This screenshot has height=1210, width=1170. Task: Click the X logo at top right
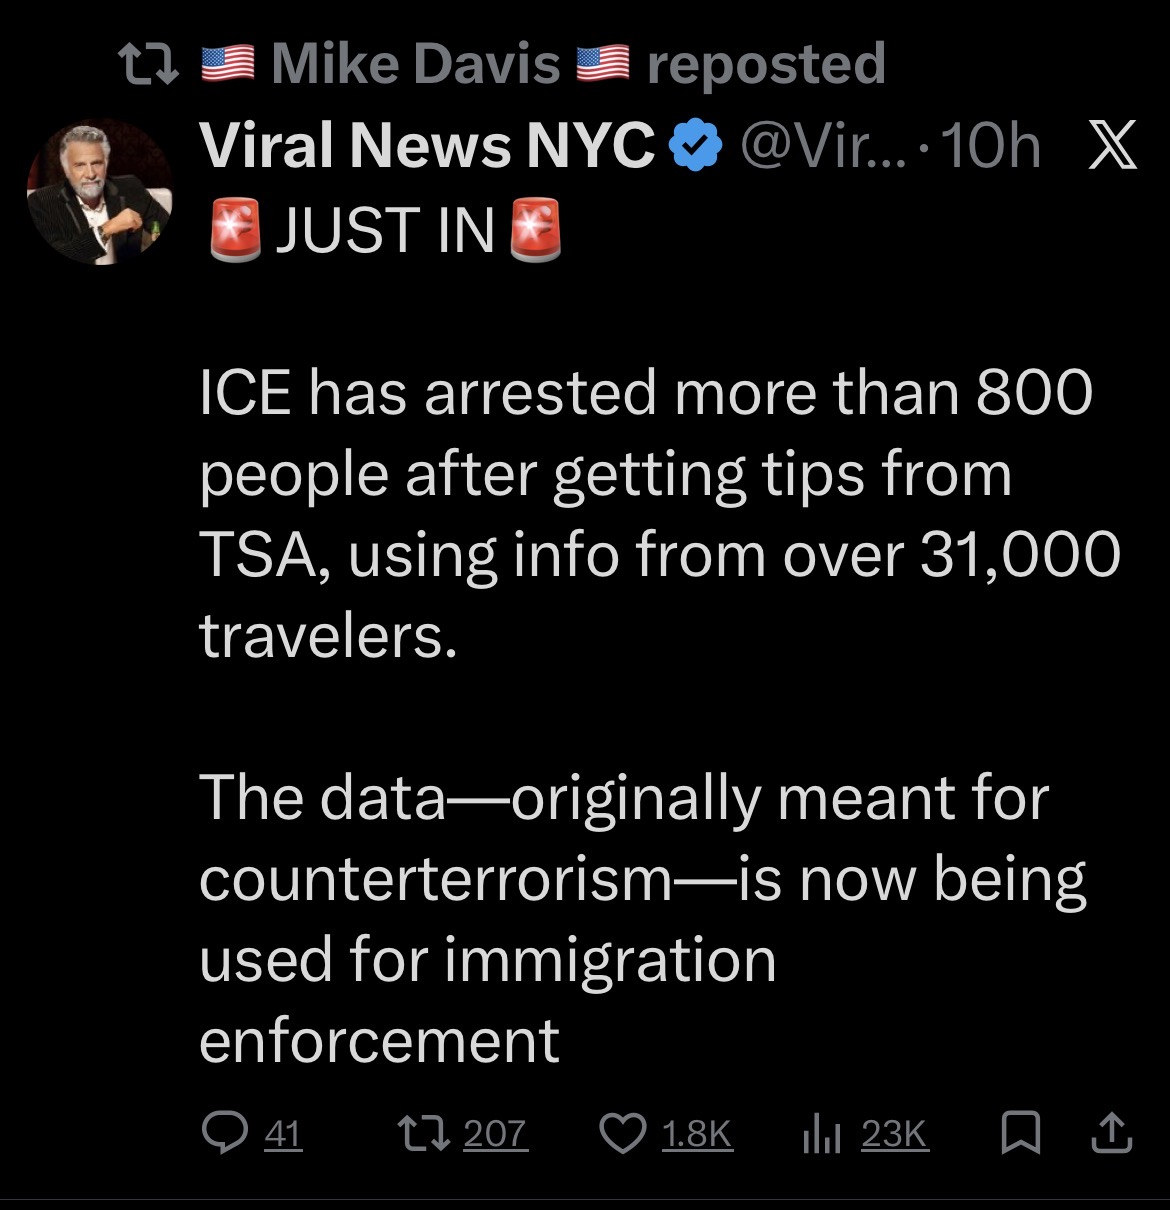pos(1110,147)
